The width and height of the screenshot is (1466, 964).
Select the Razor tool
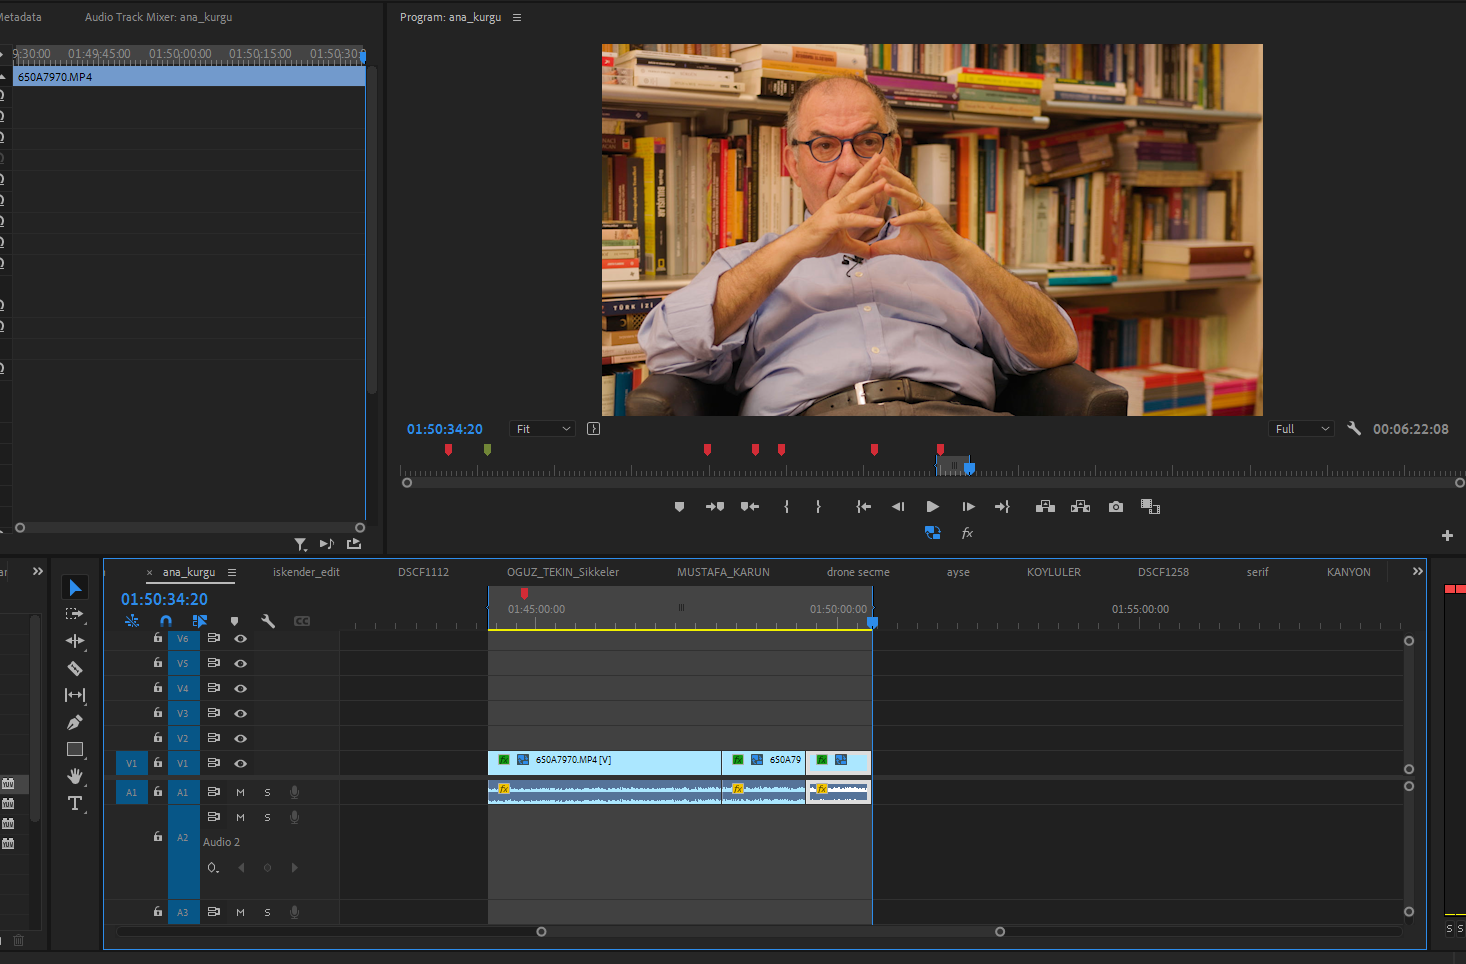[75, 668]
